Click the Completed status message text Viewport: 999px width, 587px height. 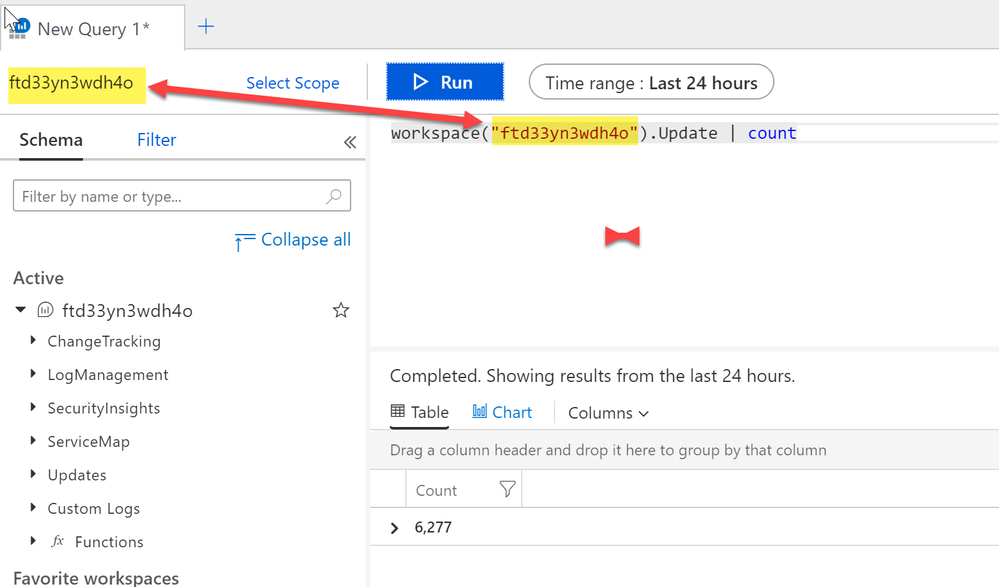tap(593, 376)
